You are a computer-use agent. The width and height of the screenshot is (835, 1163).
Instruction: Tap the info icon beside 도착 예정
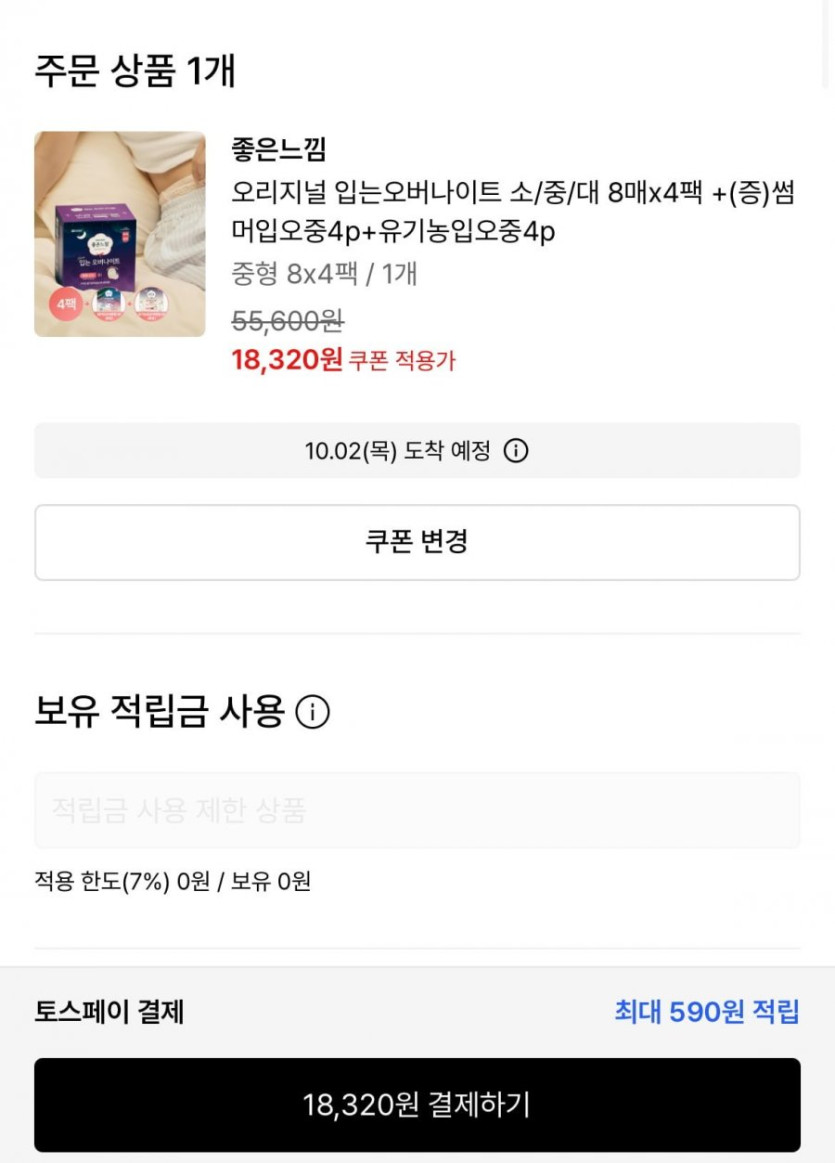(515, 451)
